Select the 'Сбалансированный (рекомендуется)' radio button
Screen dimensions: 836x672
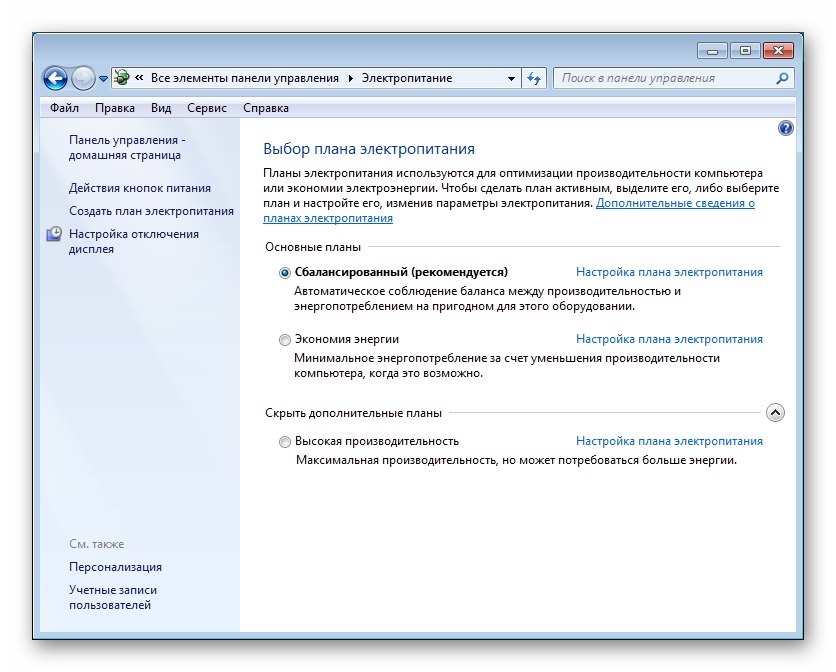pyautogui.click(x=285, y=273)
